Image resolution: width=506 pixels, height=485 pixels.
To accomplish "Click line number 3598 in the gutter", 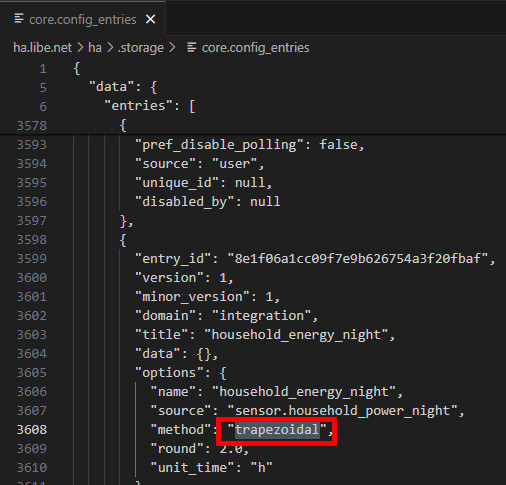I will pyautogui.click(x=32, y=240).
